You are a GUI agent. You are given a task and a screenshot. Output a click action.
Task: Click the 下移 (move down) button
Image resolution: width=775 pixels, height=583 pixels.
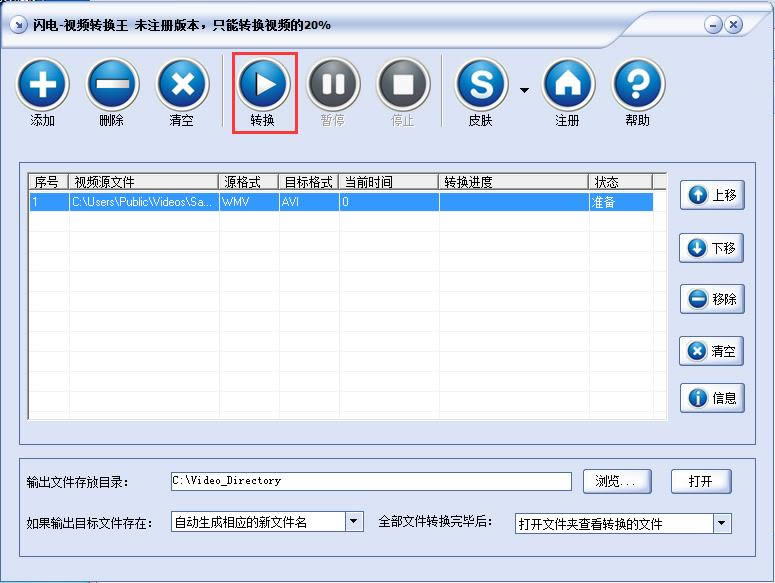[x=712, y=248]
